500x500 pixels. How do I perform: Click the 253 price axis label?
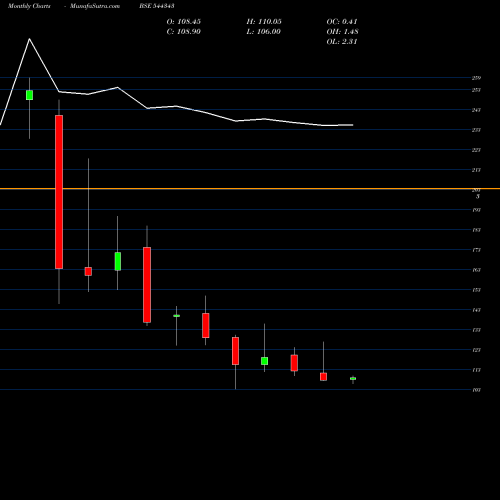(x=476, y=90)
